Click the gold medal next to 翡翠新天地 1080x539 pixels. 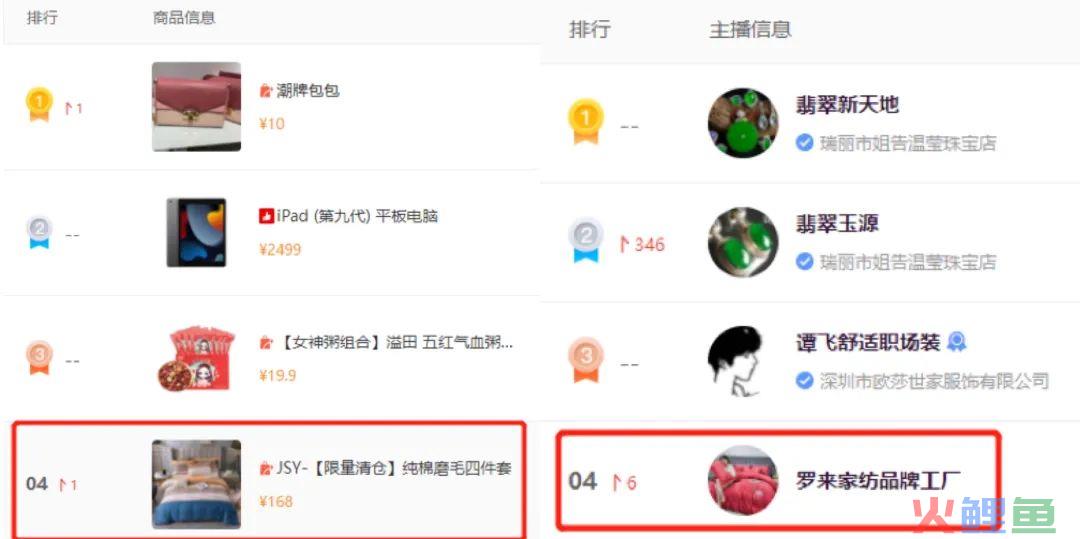[x=585, y=122]
